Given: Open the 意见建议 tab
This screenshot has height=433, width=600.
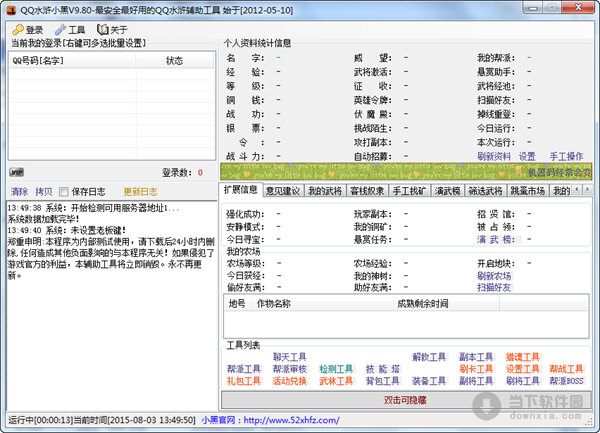Looking at the screenshot, I should click(283, 190).
